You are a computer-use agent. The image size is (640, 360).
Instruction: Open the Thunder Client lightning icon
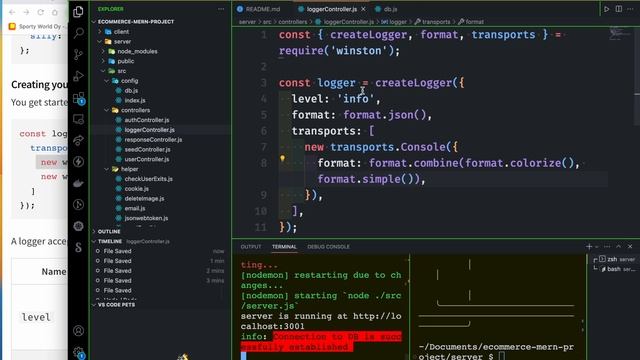[x=78, y=162]
